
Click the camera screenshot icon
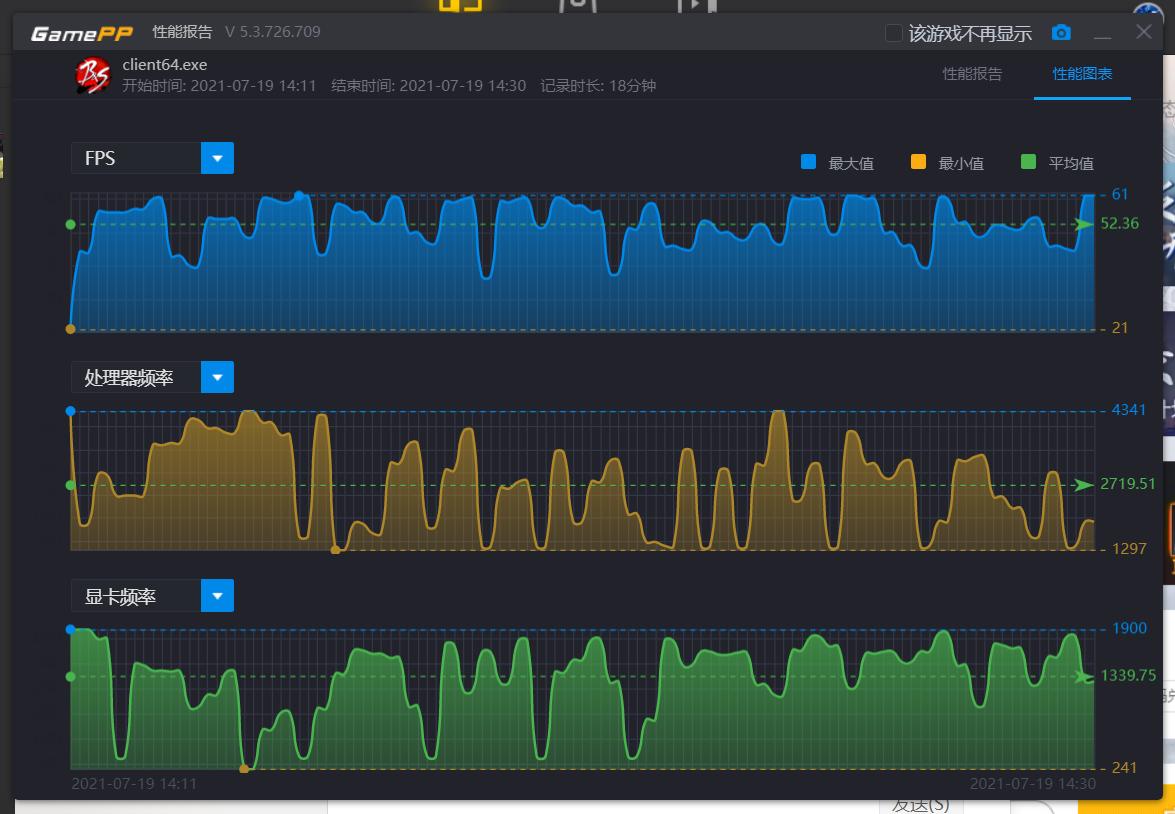click(1061, 33)
